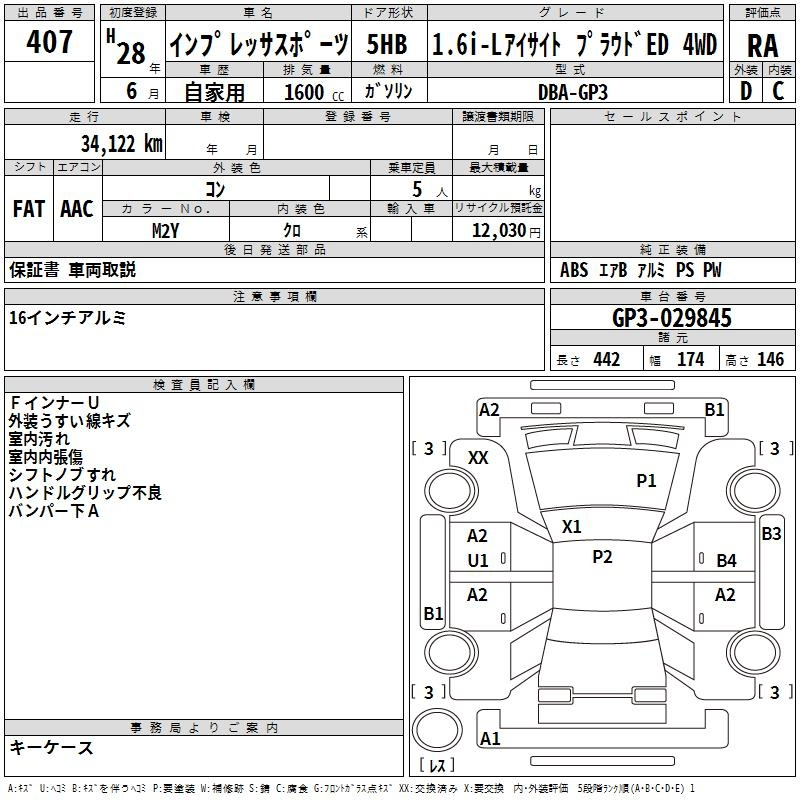Viewport: 800px width, 800px height.
Task: Click the length value 442
Action: click(x=606, y=359)
